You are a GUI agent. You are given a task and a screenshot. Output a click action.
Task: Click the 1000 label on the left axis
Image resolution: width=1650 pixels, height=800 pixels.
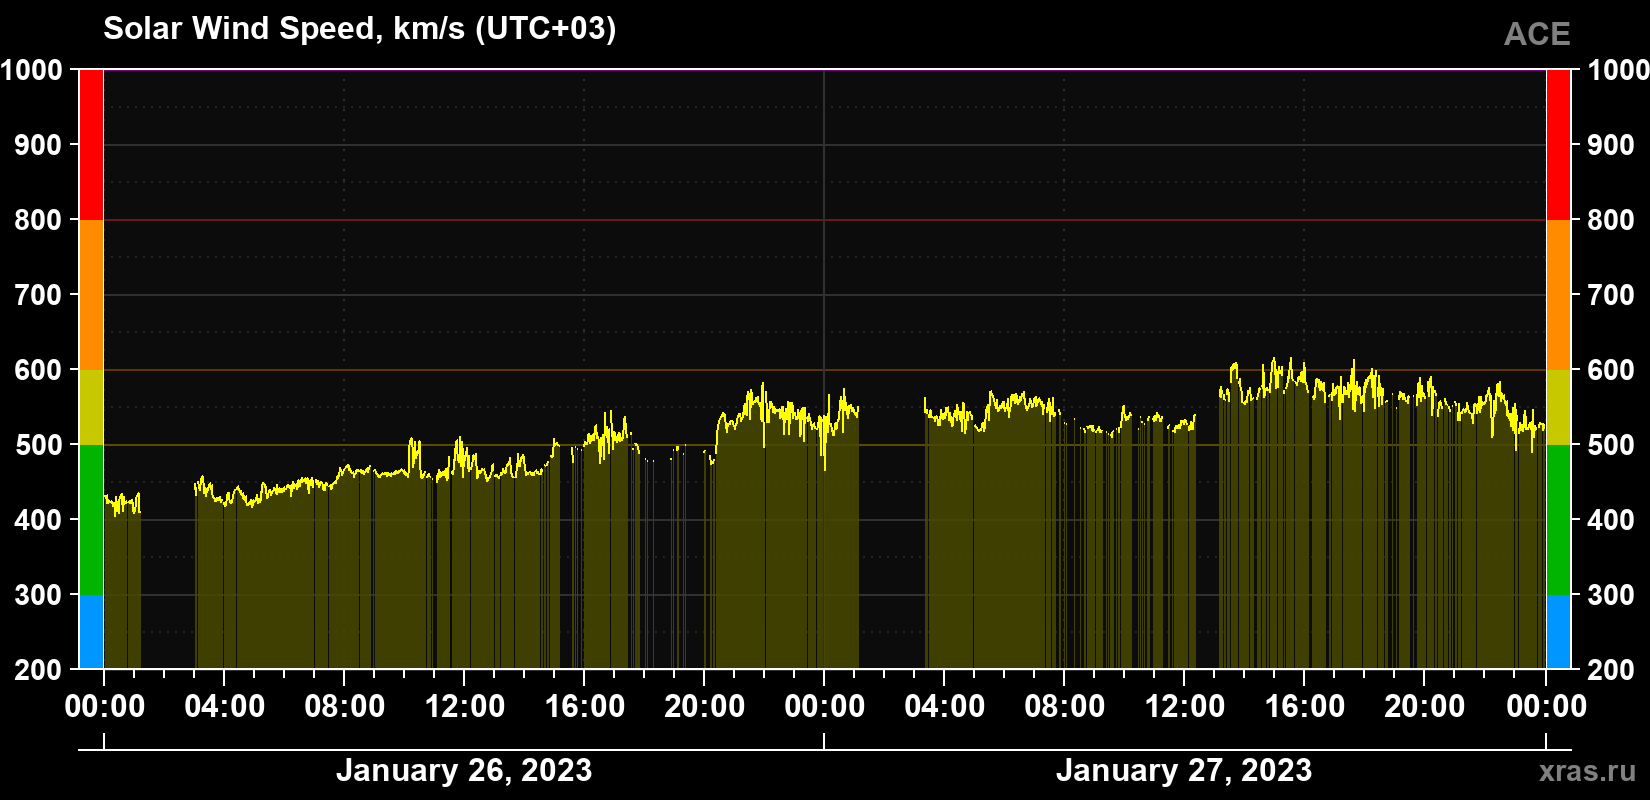[x=31, y=70]
